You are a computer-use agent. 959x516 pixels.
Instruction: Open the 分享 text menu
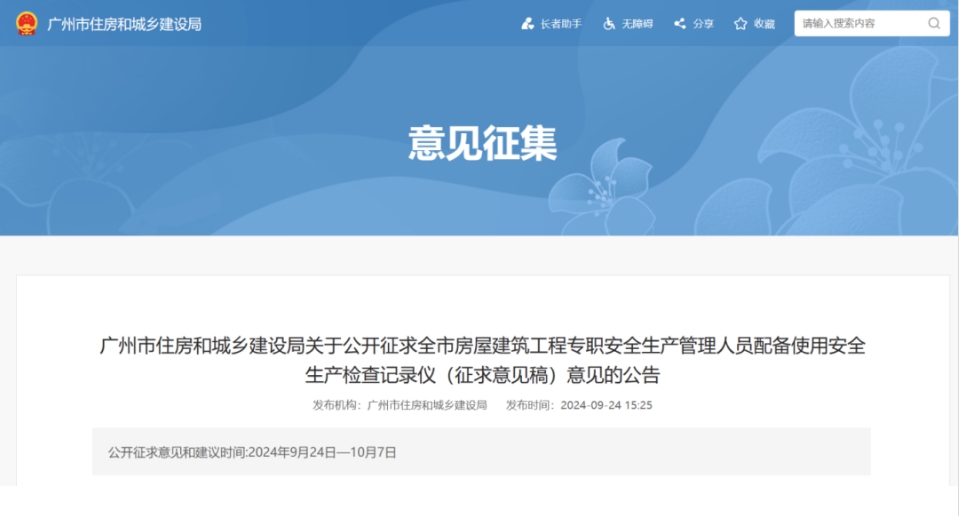coord(703,24)
